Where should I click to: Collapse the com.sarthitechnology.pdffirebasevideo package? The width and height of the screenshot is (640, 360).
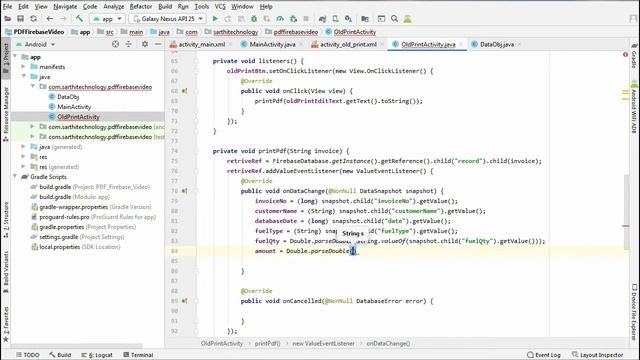[x=33, y=87]
